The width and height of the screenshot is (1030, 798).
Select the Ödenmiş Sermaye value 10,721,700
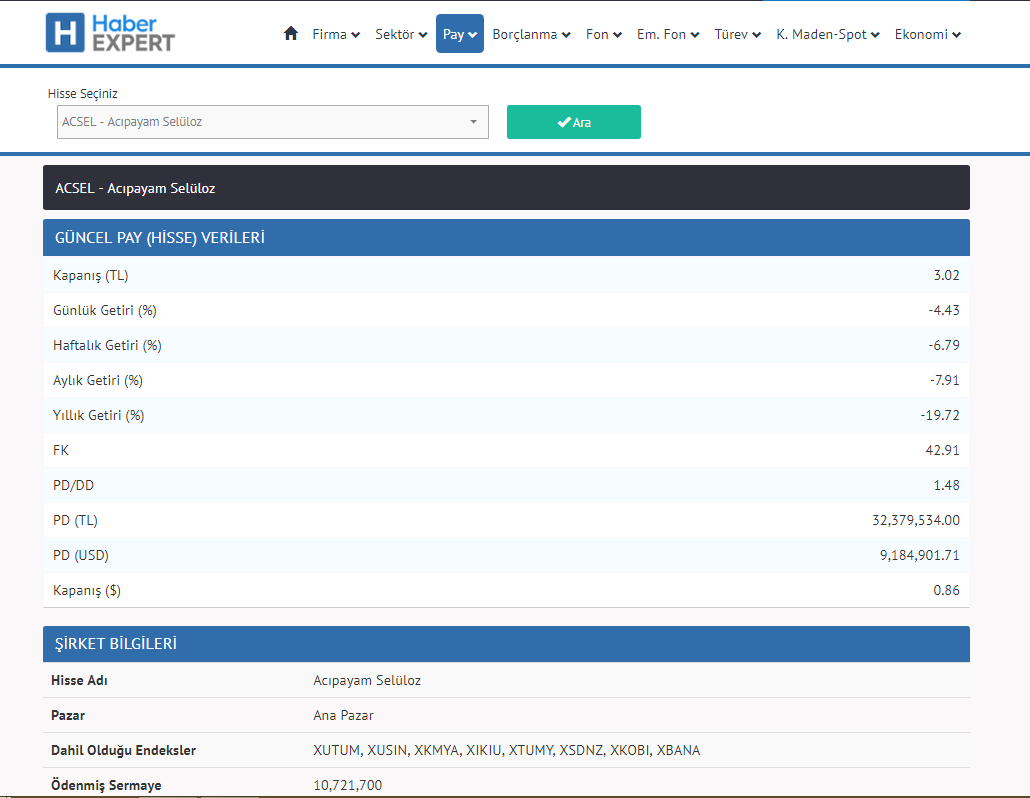347,785
